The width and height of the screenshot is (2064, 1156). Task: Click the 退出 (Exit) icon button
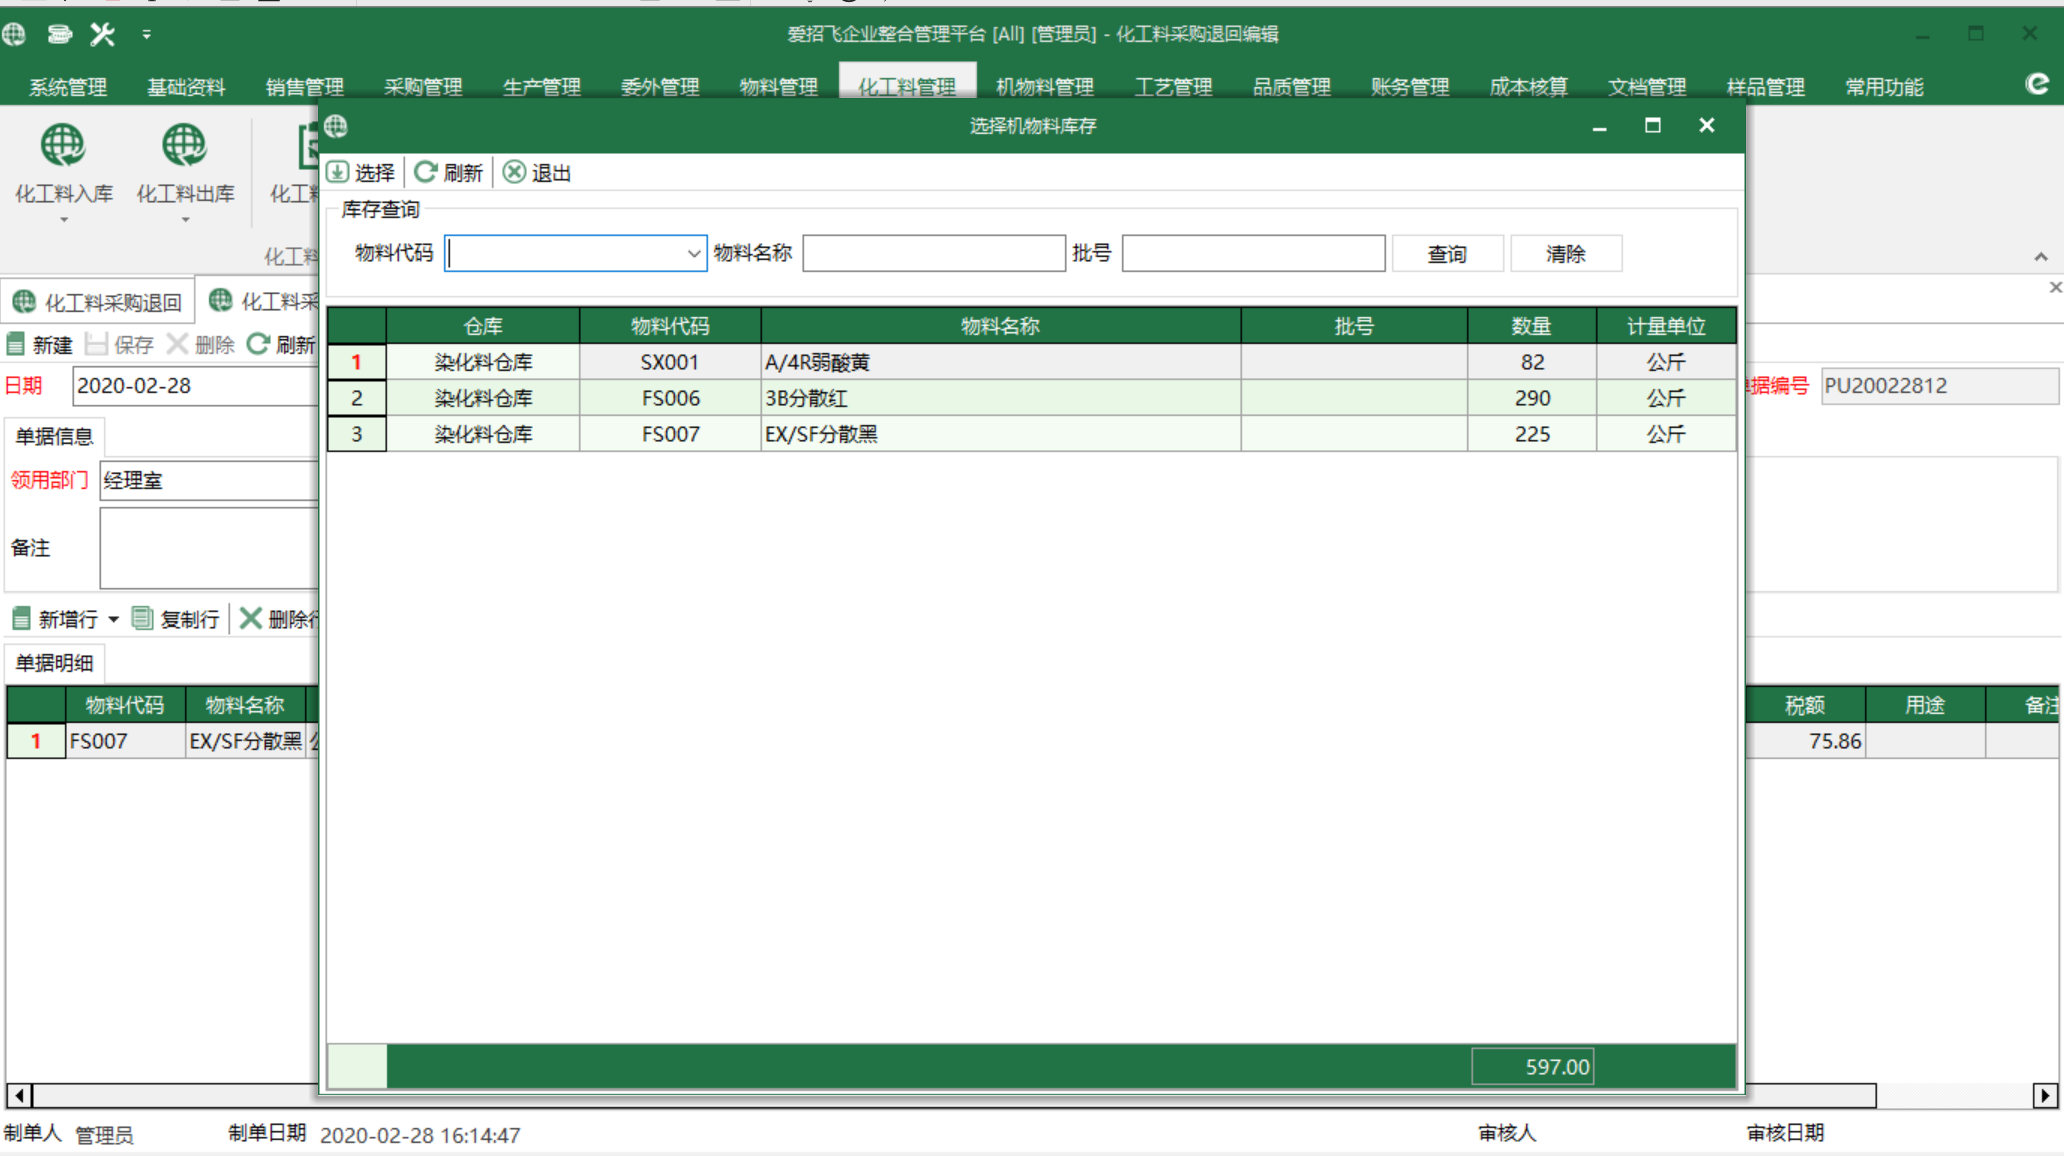pos(510,172)
